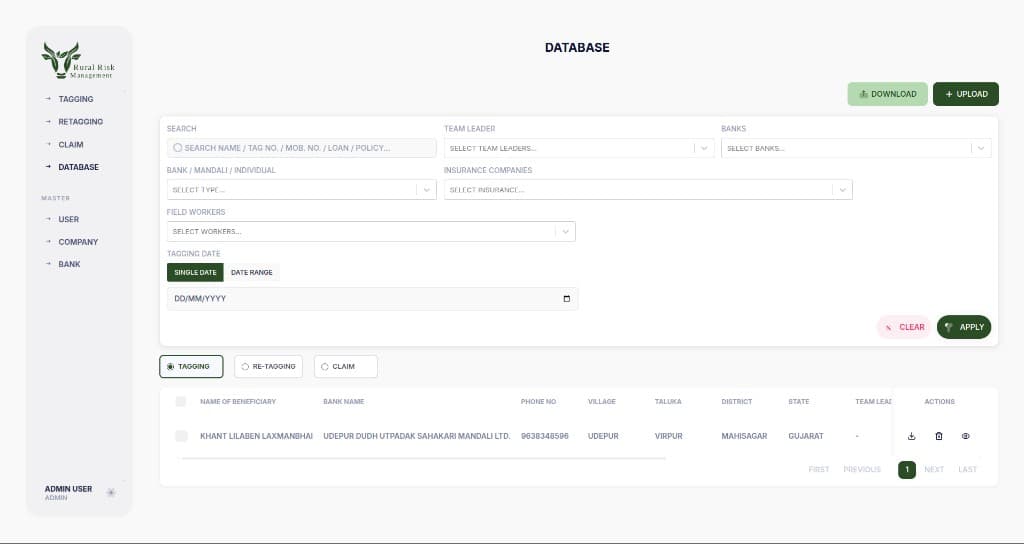Apply the selected filters
The height and width of the screenshot is (544, 1024).
point(964,327)
